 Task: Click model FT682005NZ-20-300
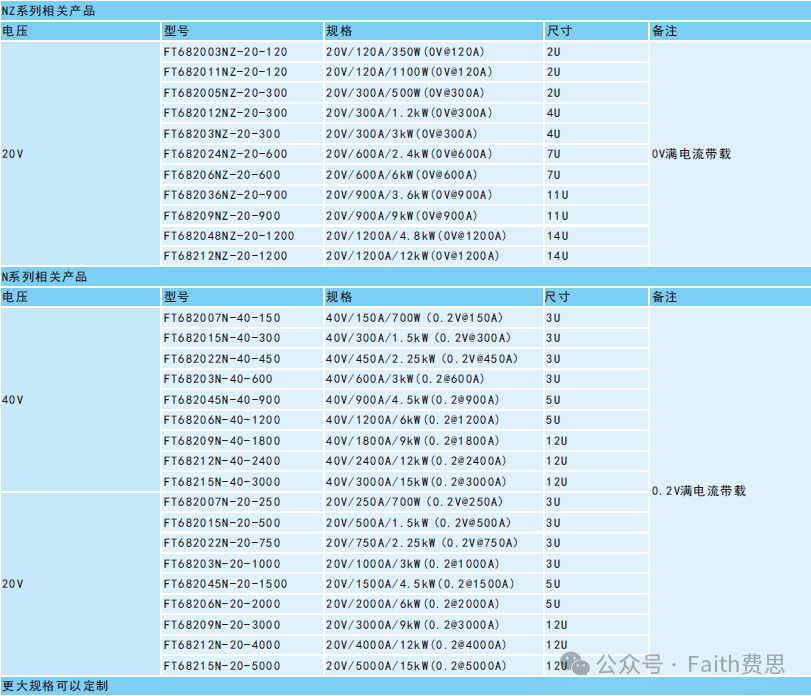tap(226, 93)
